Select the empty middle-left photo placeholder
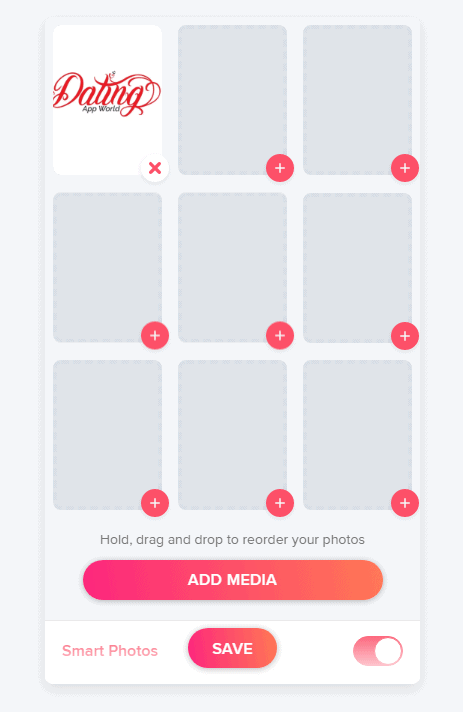Screen dimensions: 463x712 (108, 267)
